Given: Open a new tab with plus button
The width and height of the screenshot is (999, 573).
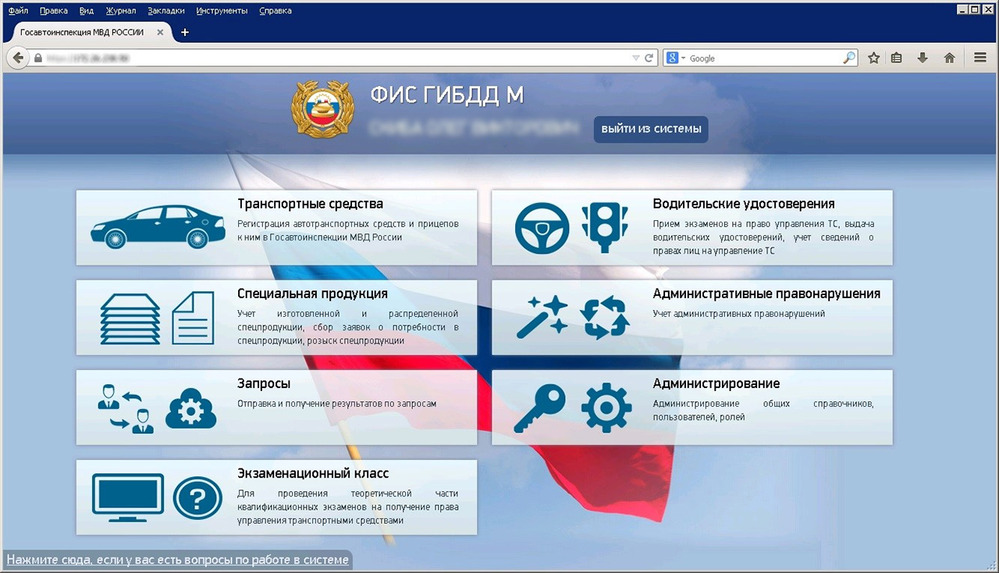Looking at the screenshot, I should coord(185,32).
